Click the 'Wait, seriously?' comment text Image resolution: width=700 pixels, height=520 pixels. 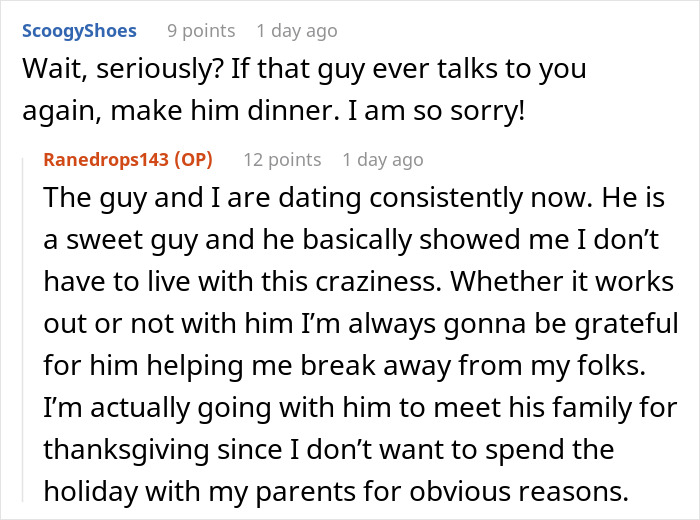click(x=118, y=71)
